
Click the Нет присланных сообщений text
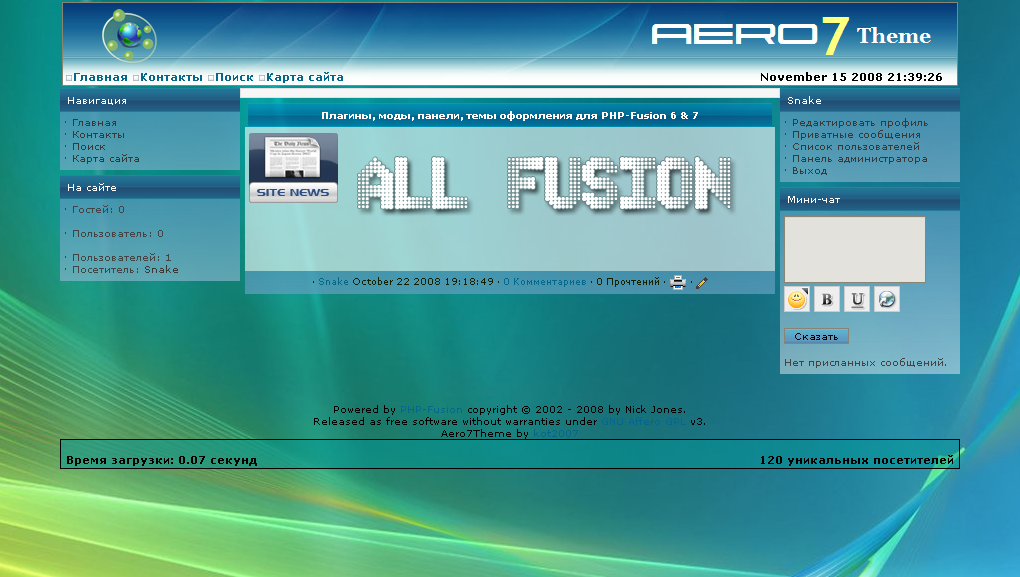coord(865,362)
